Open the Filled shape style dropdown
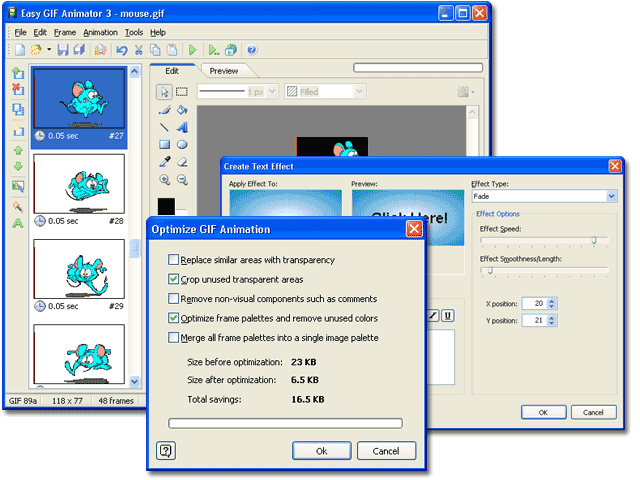Image resolution: width=640 pixels, height=480 pixels. point(320,92)
